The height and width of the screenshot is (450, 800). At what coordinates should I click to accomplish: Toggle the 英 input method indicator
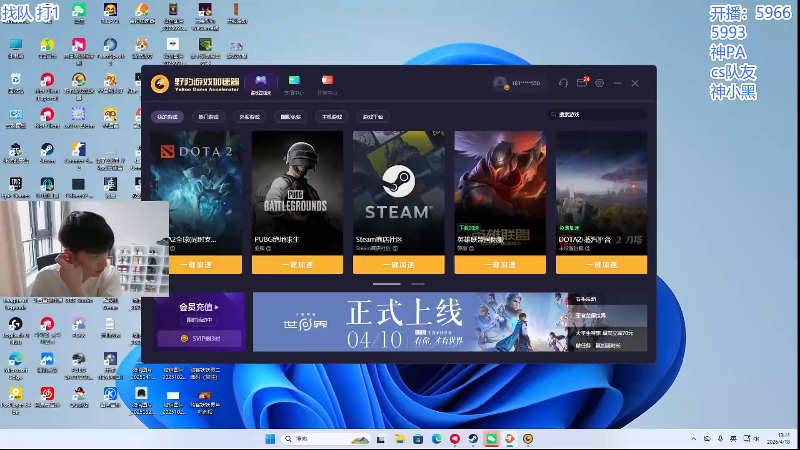coord(733,439)
